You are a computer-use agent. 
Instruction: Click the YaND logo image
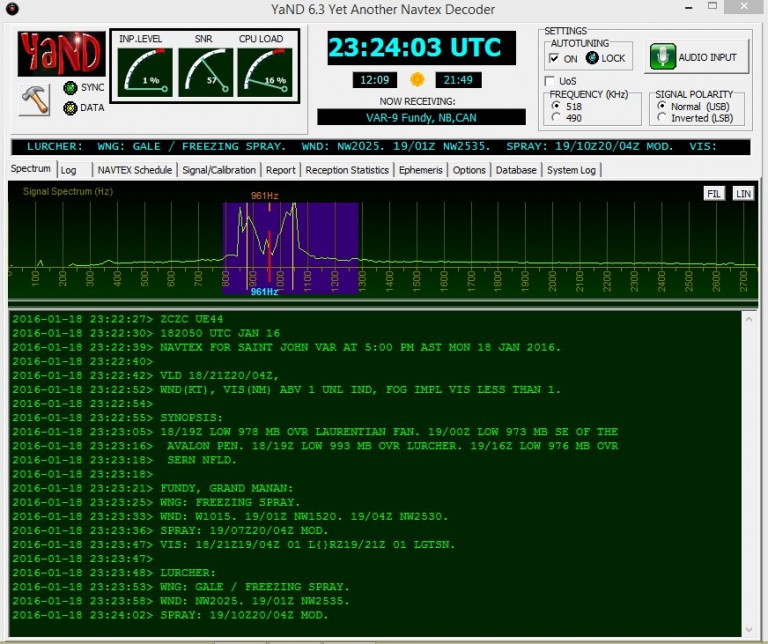60,54
